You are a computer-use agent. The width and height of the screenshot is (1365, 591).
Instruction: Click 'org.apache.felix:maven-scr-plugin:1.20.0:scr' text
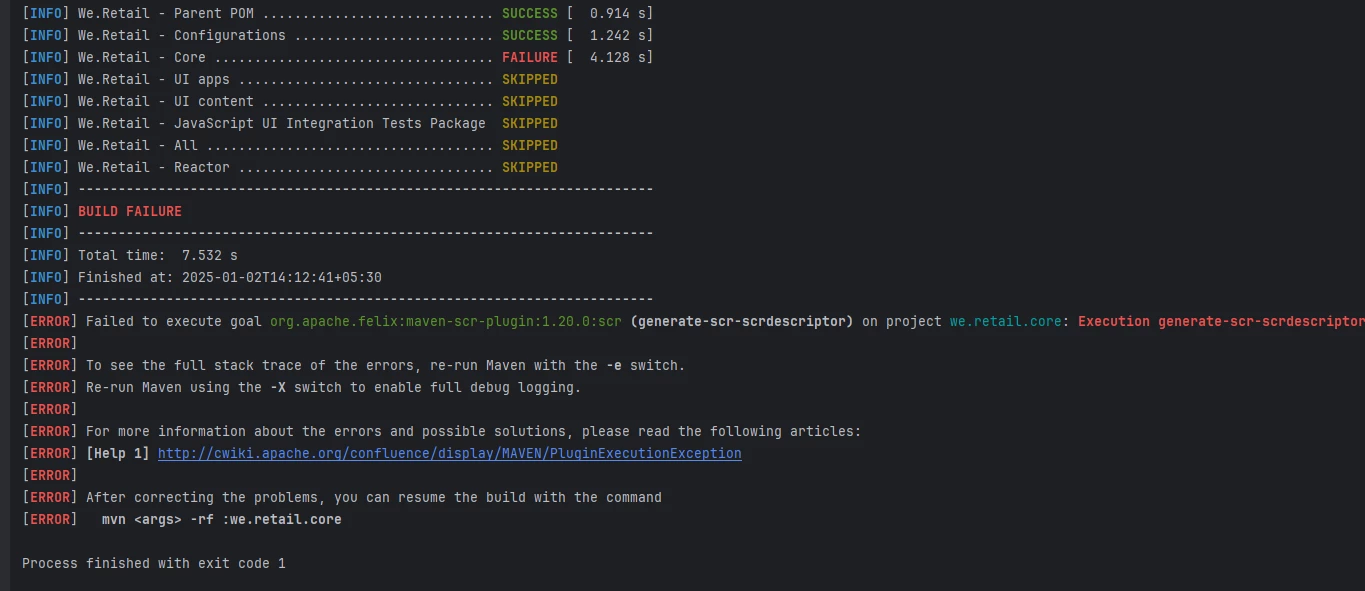coord(446,321)
